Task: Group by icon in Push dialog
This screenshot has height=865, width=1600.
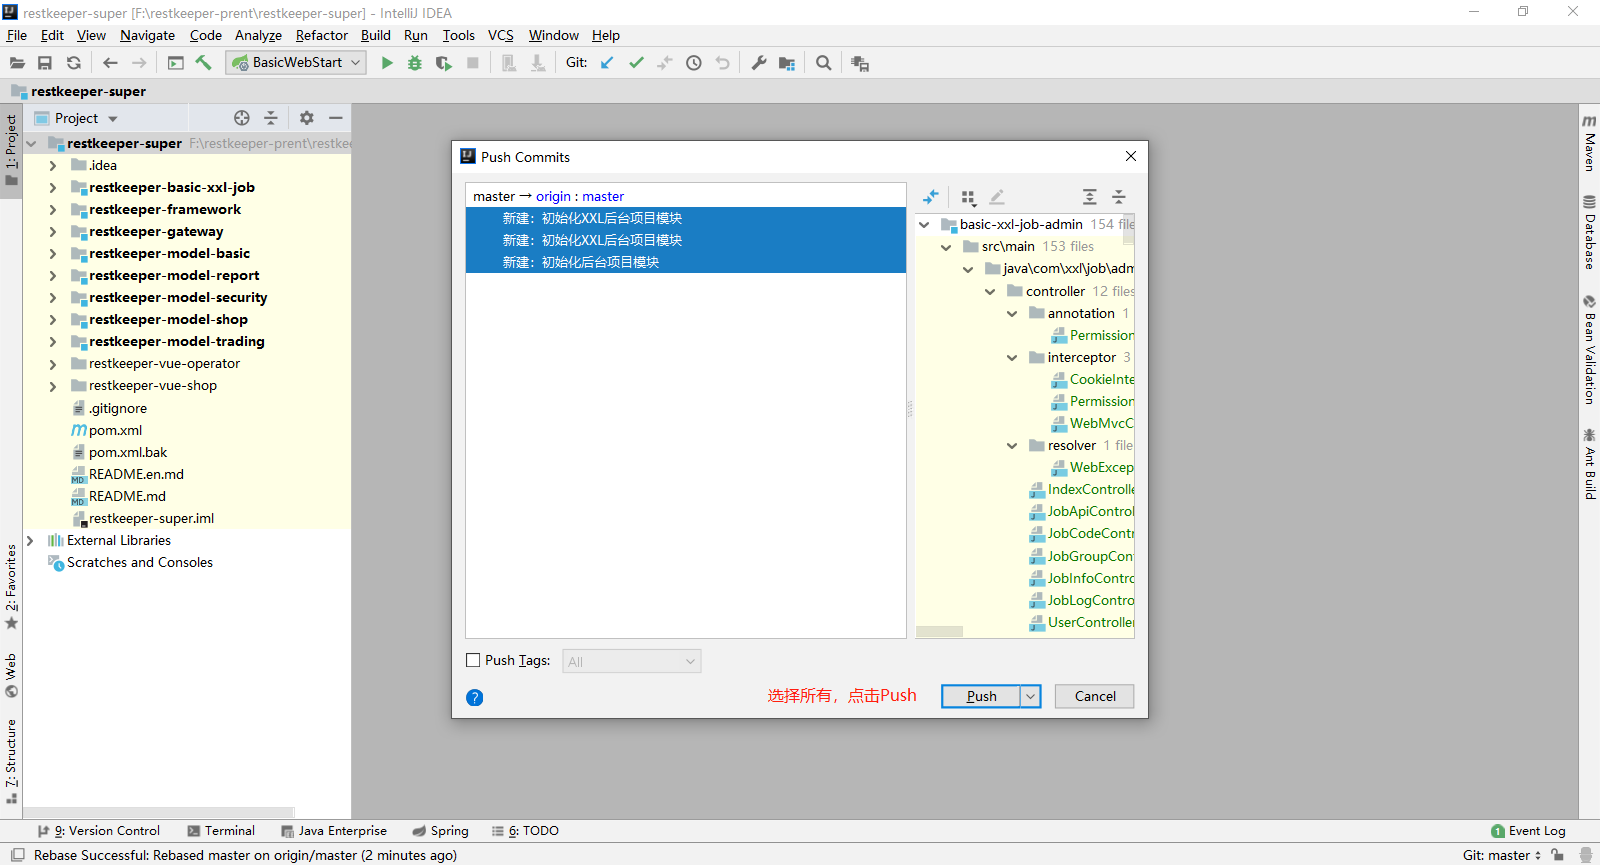Action: pos(968,197)
